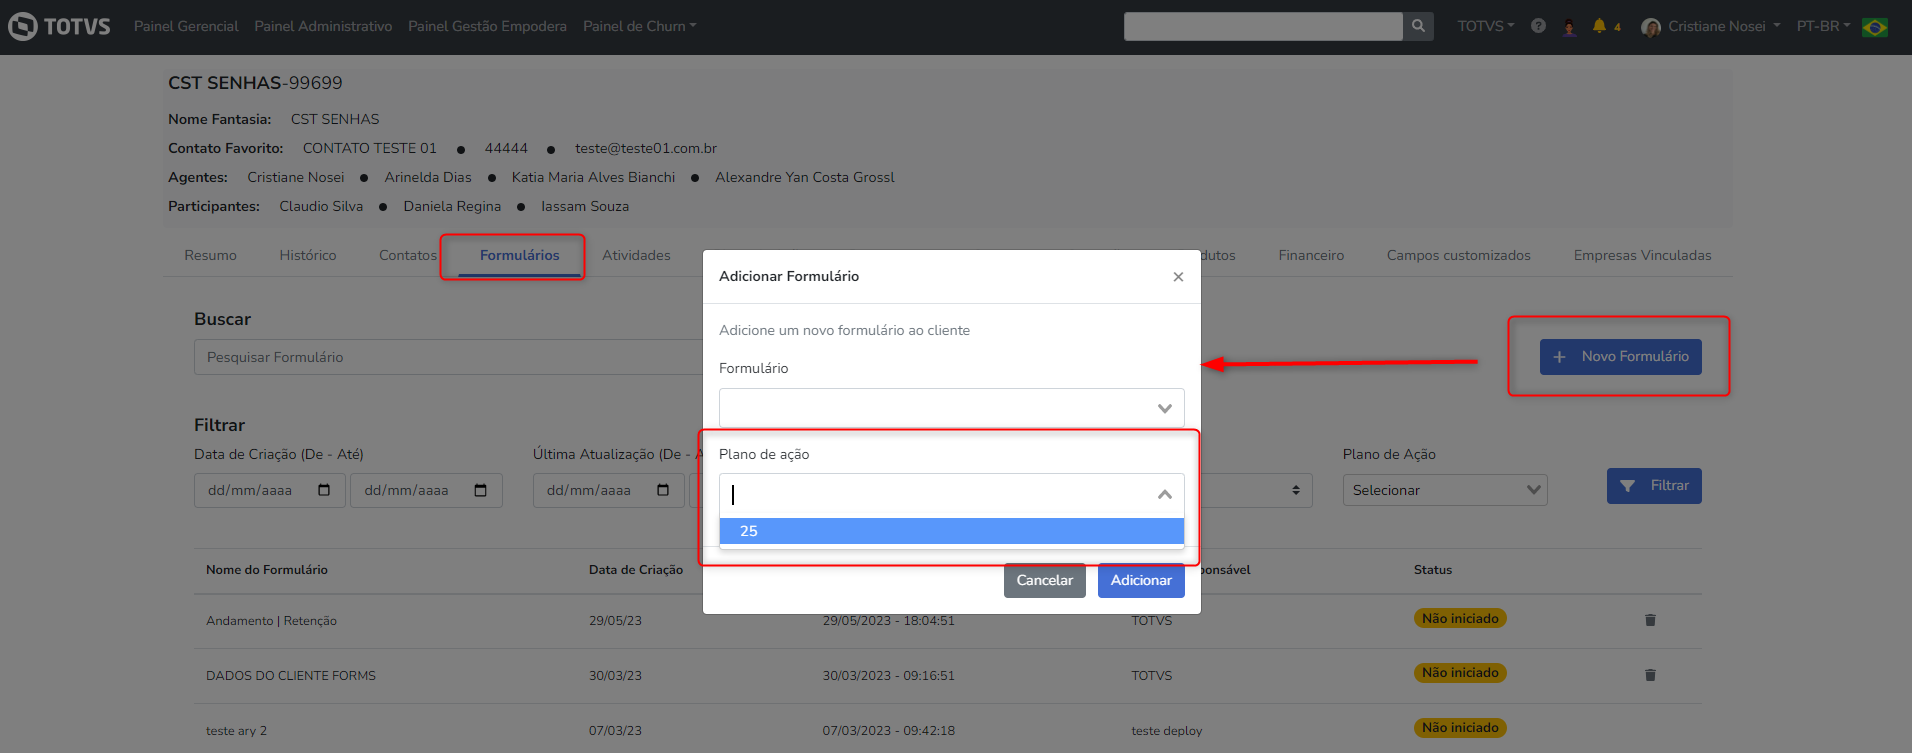Collapse the Plano de ação dropdown chevron
Viewport: 1912px width, 753px height.
(x=1164, y=494)
